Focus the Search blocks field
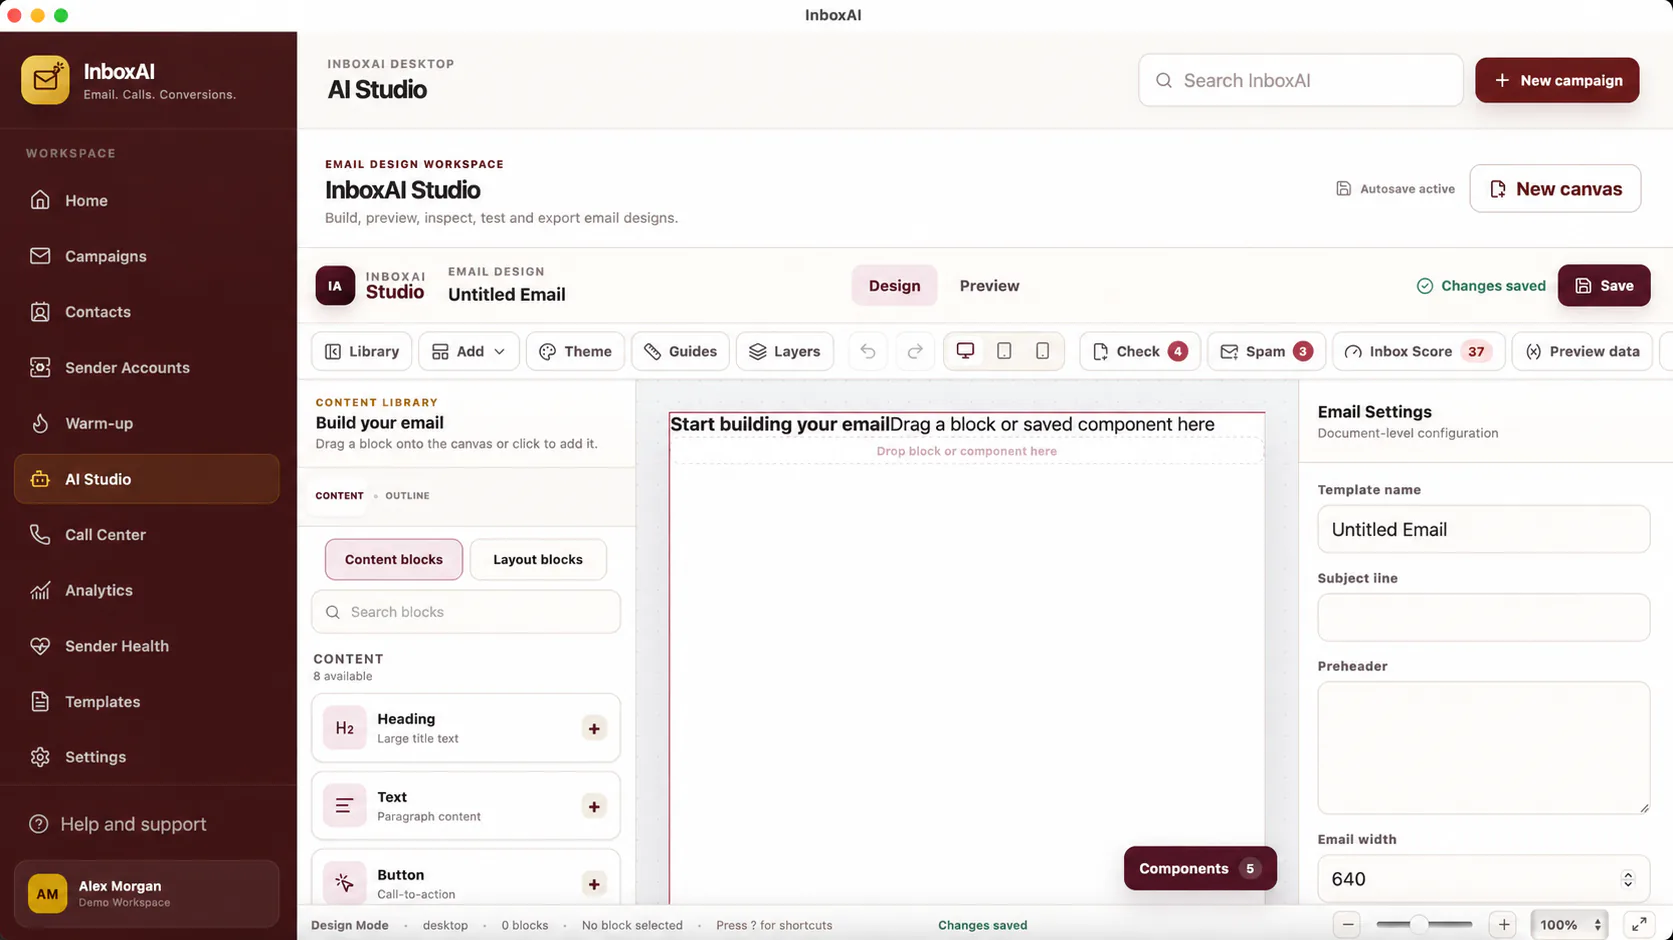The image size is (1673, 940). coord(466,612)
